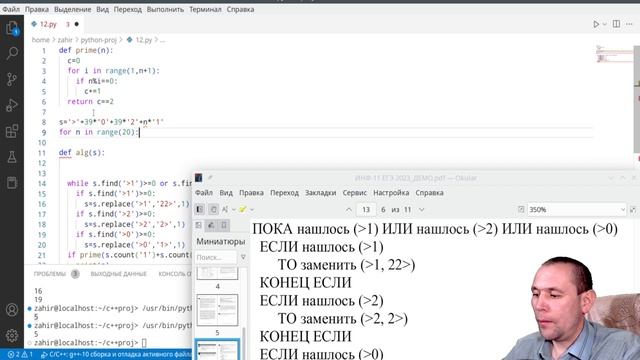The height and width of the screenshot is (360, 640).
Task: Click Okular fit-width zoom icon
Action: pos(521,209)
